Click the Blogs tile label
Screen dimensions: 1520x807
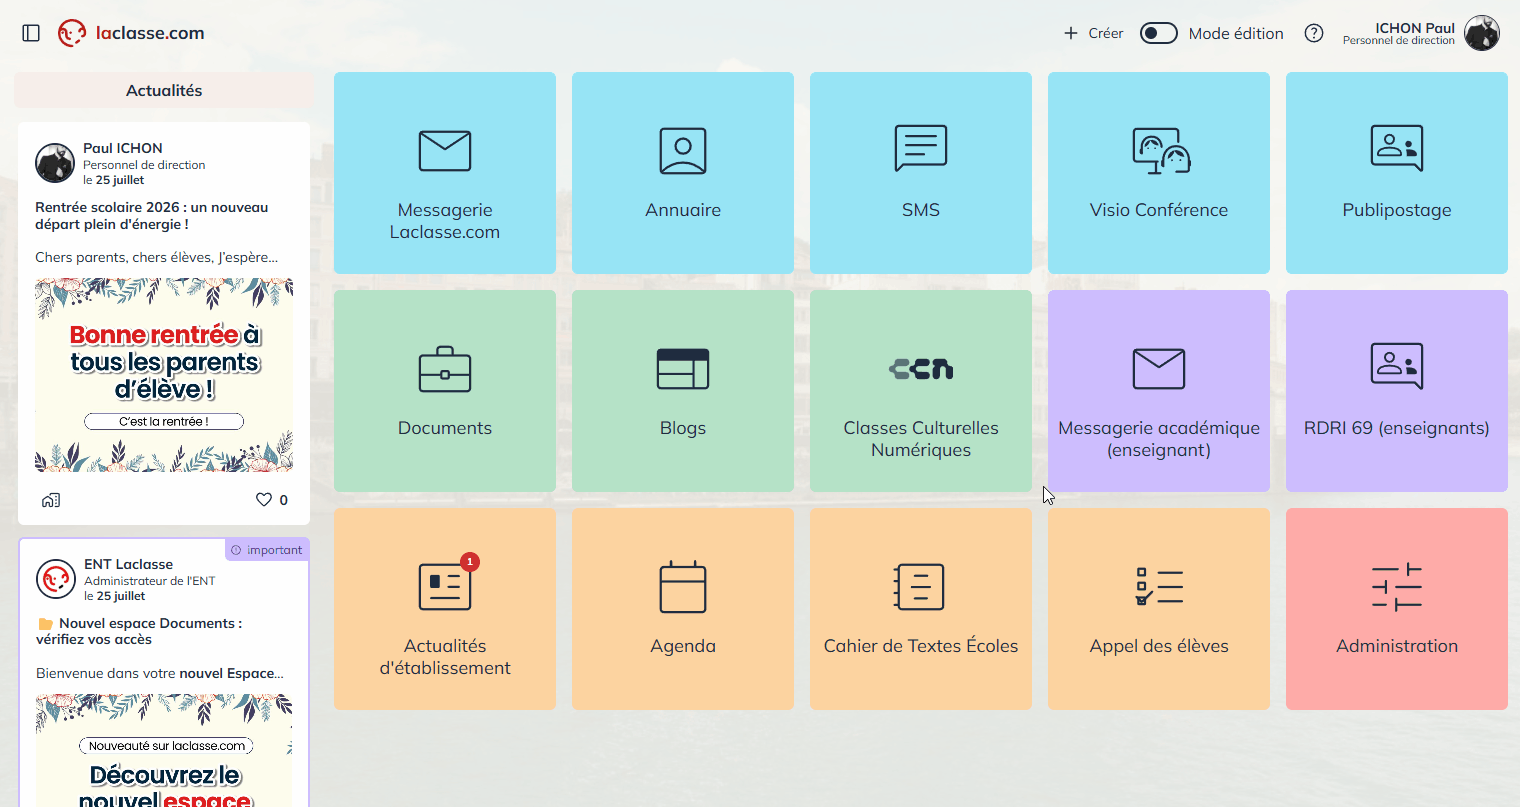pyautogui.click(x=683, y=428)
